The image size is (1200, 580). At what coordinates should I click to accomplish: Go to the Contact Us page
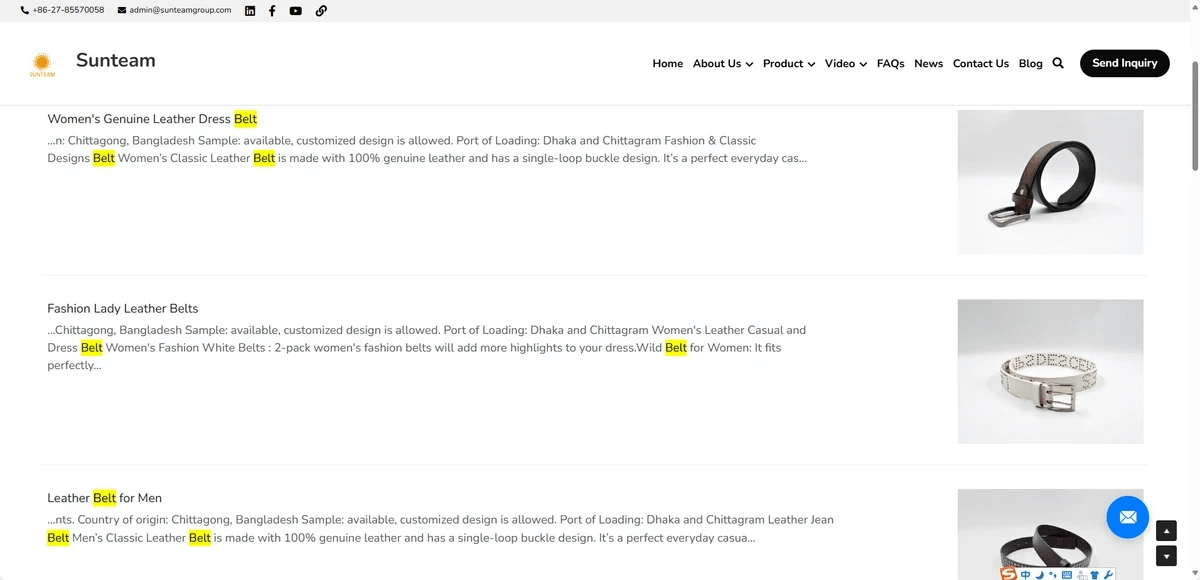981,63
